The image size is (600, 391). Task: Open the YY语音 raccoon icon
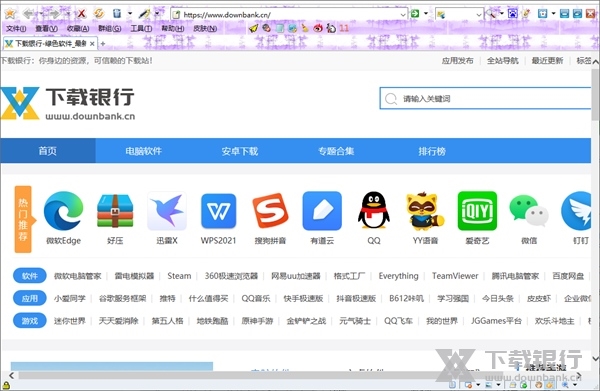[426, 211]
